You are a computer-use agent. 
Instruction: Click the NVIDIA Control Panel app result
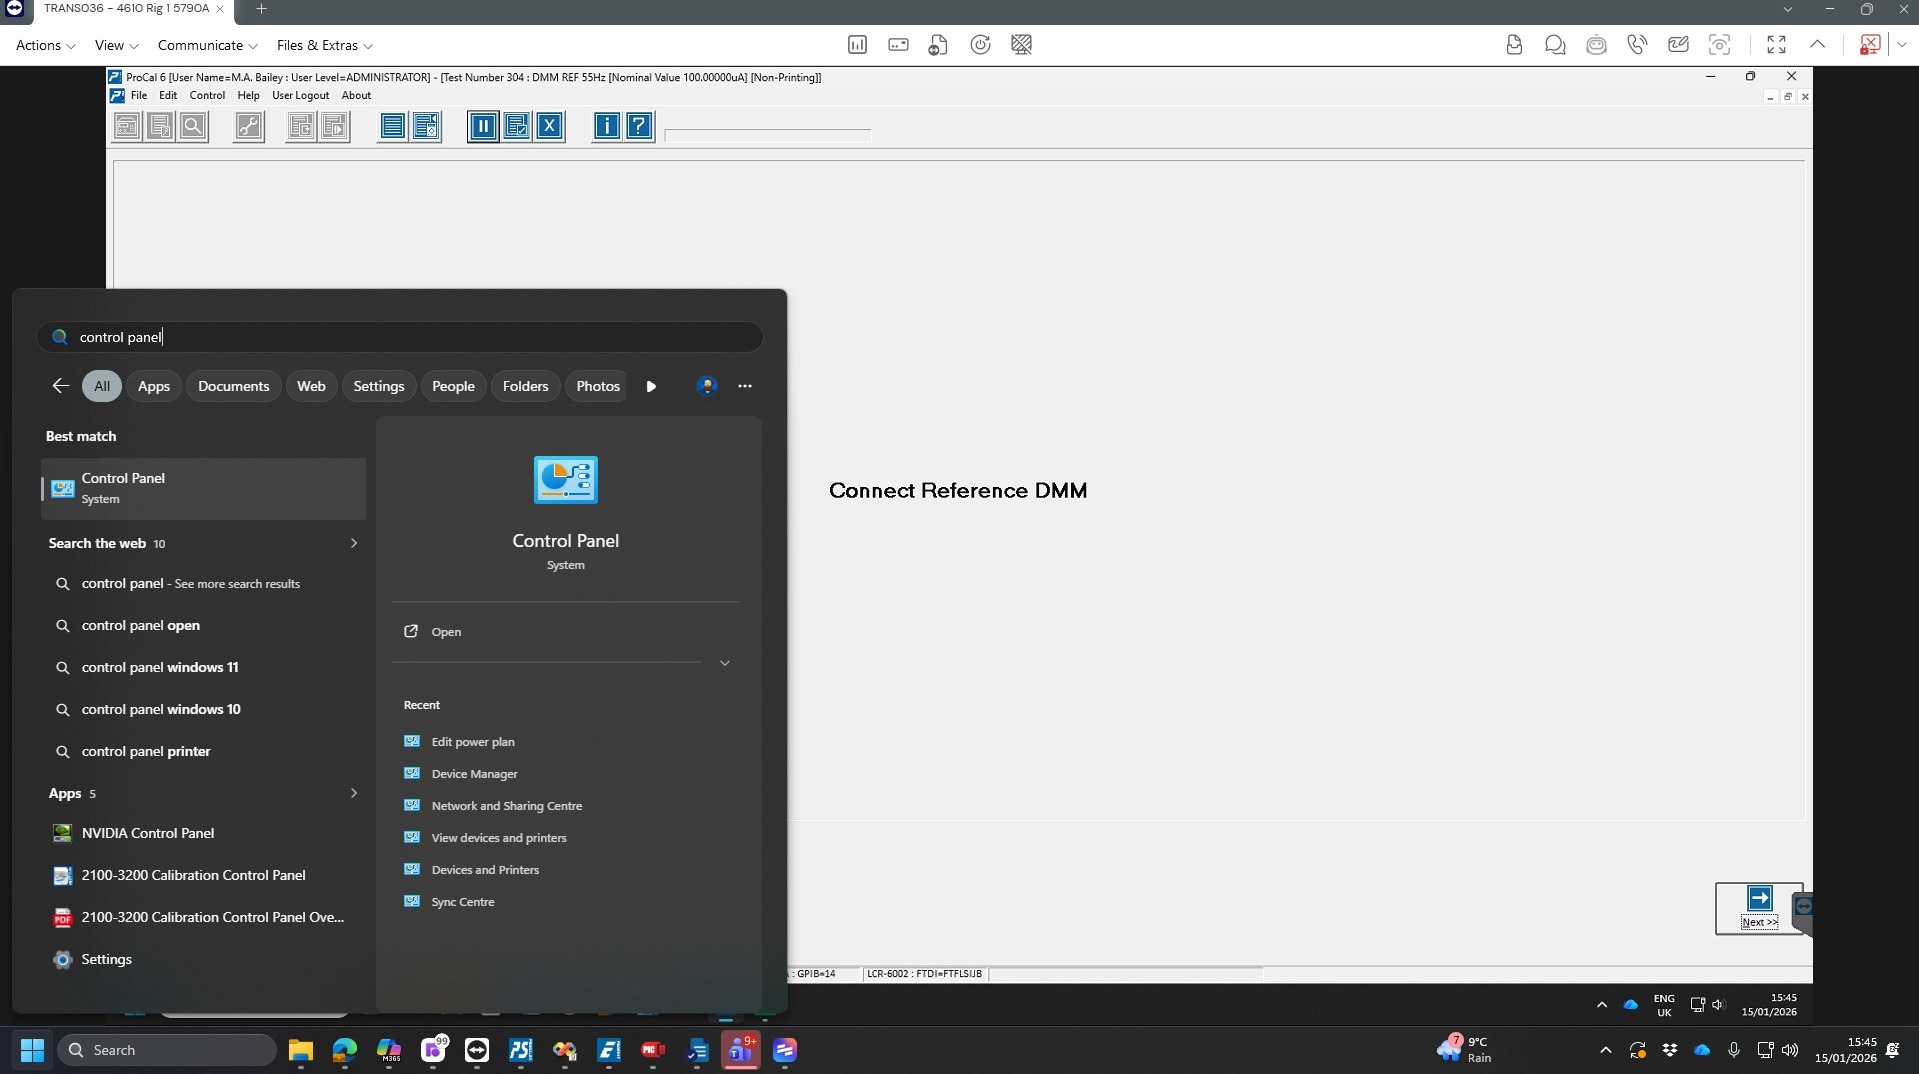[x=203, y=833]
